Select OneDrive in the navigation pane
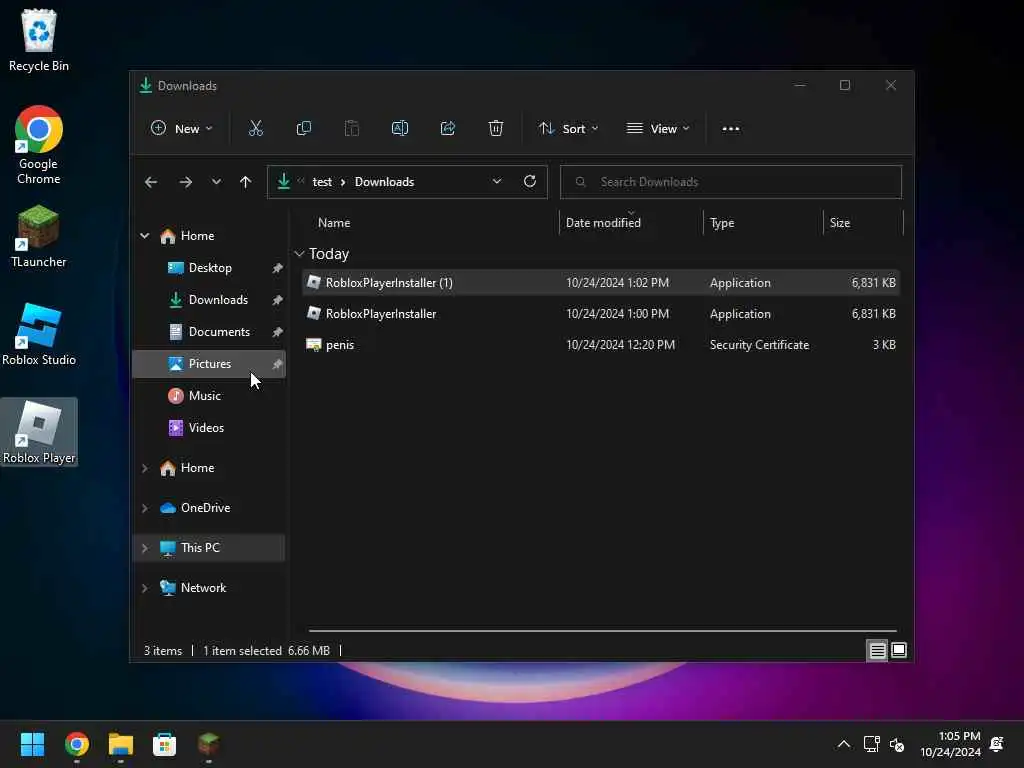The height and width of the screenshot is (768, 1024). click(209, 508)
